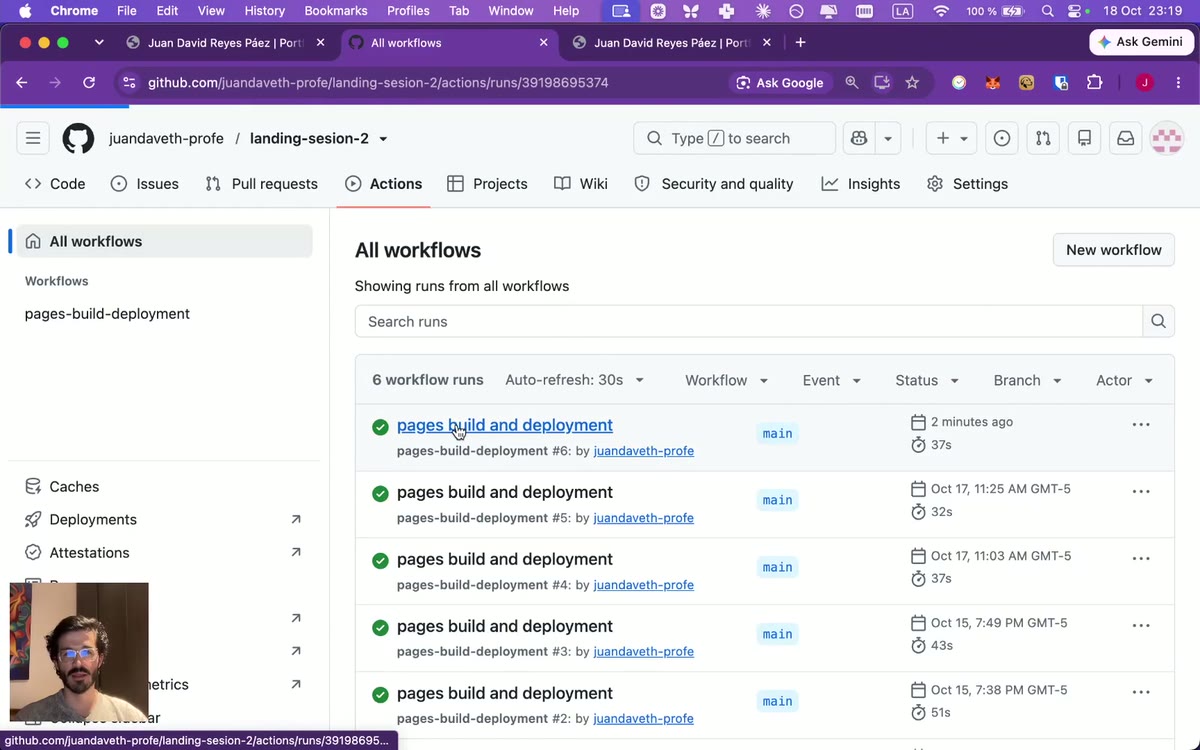Screen dimensions: 1200x750
Task: Expand the create new plus dropdown
Action: click(952, 138)
